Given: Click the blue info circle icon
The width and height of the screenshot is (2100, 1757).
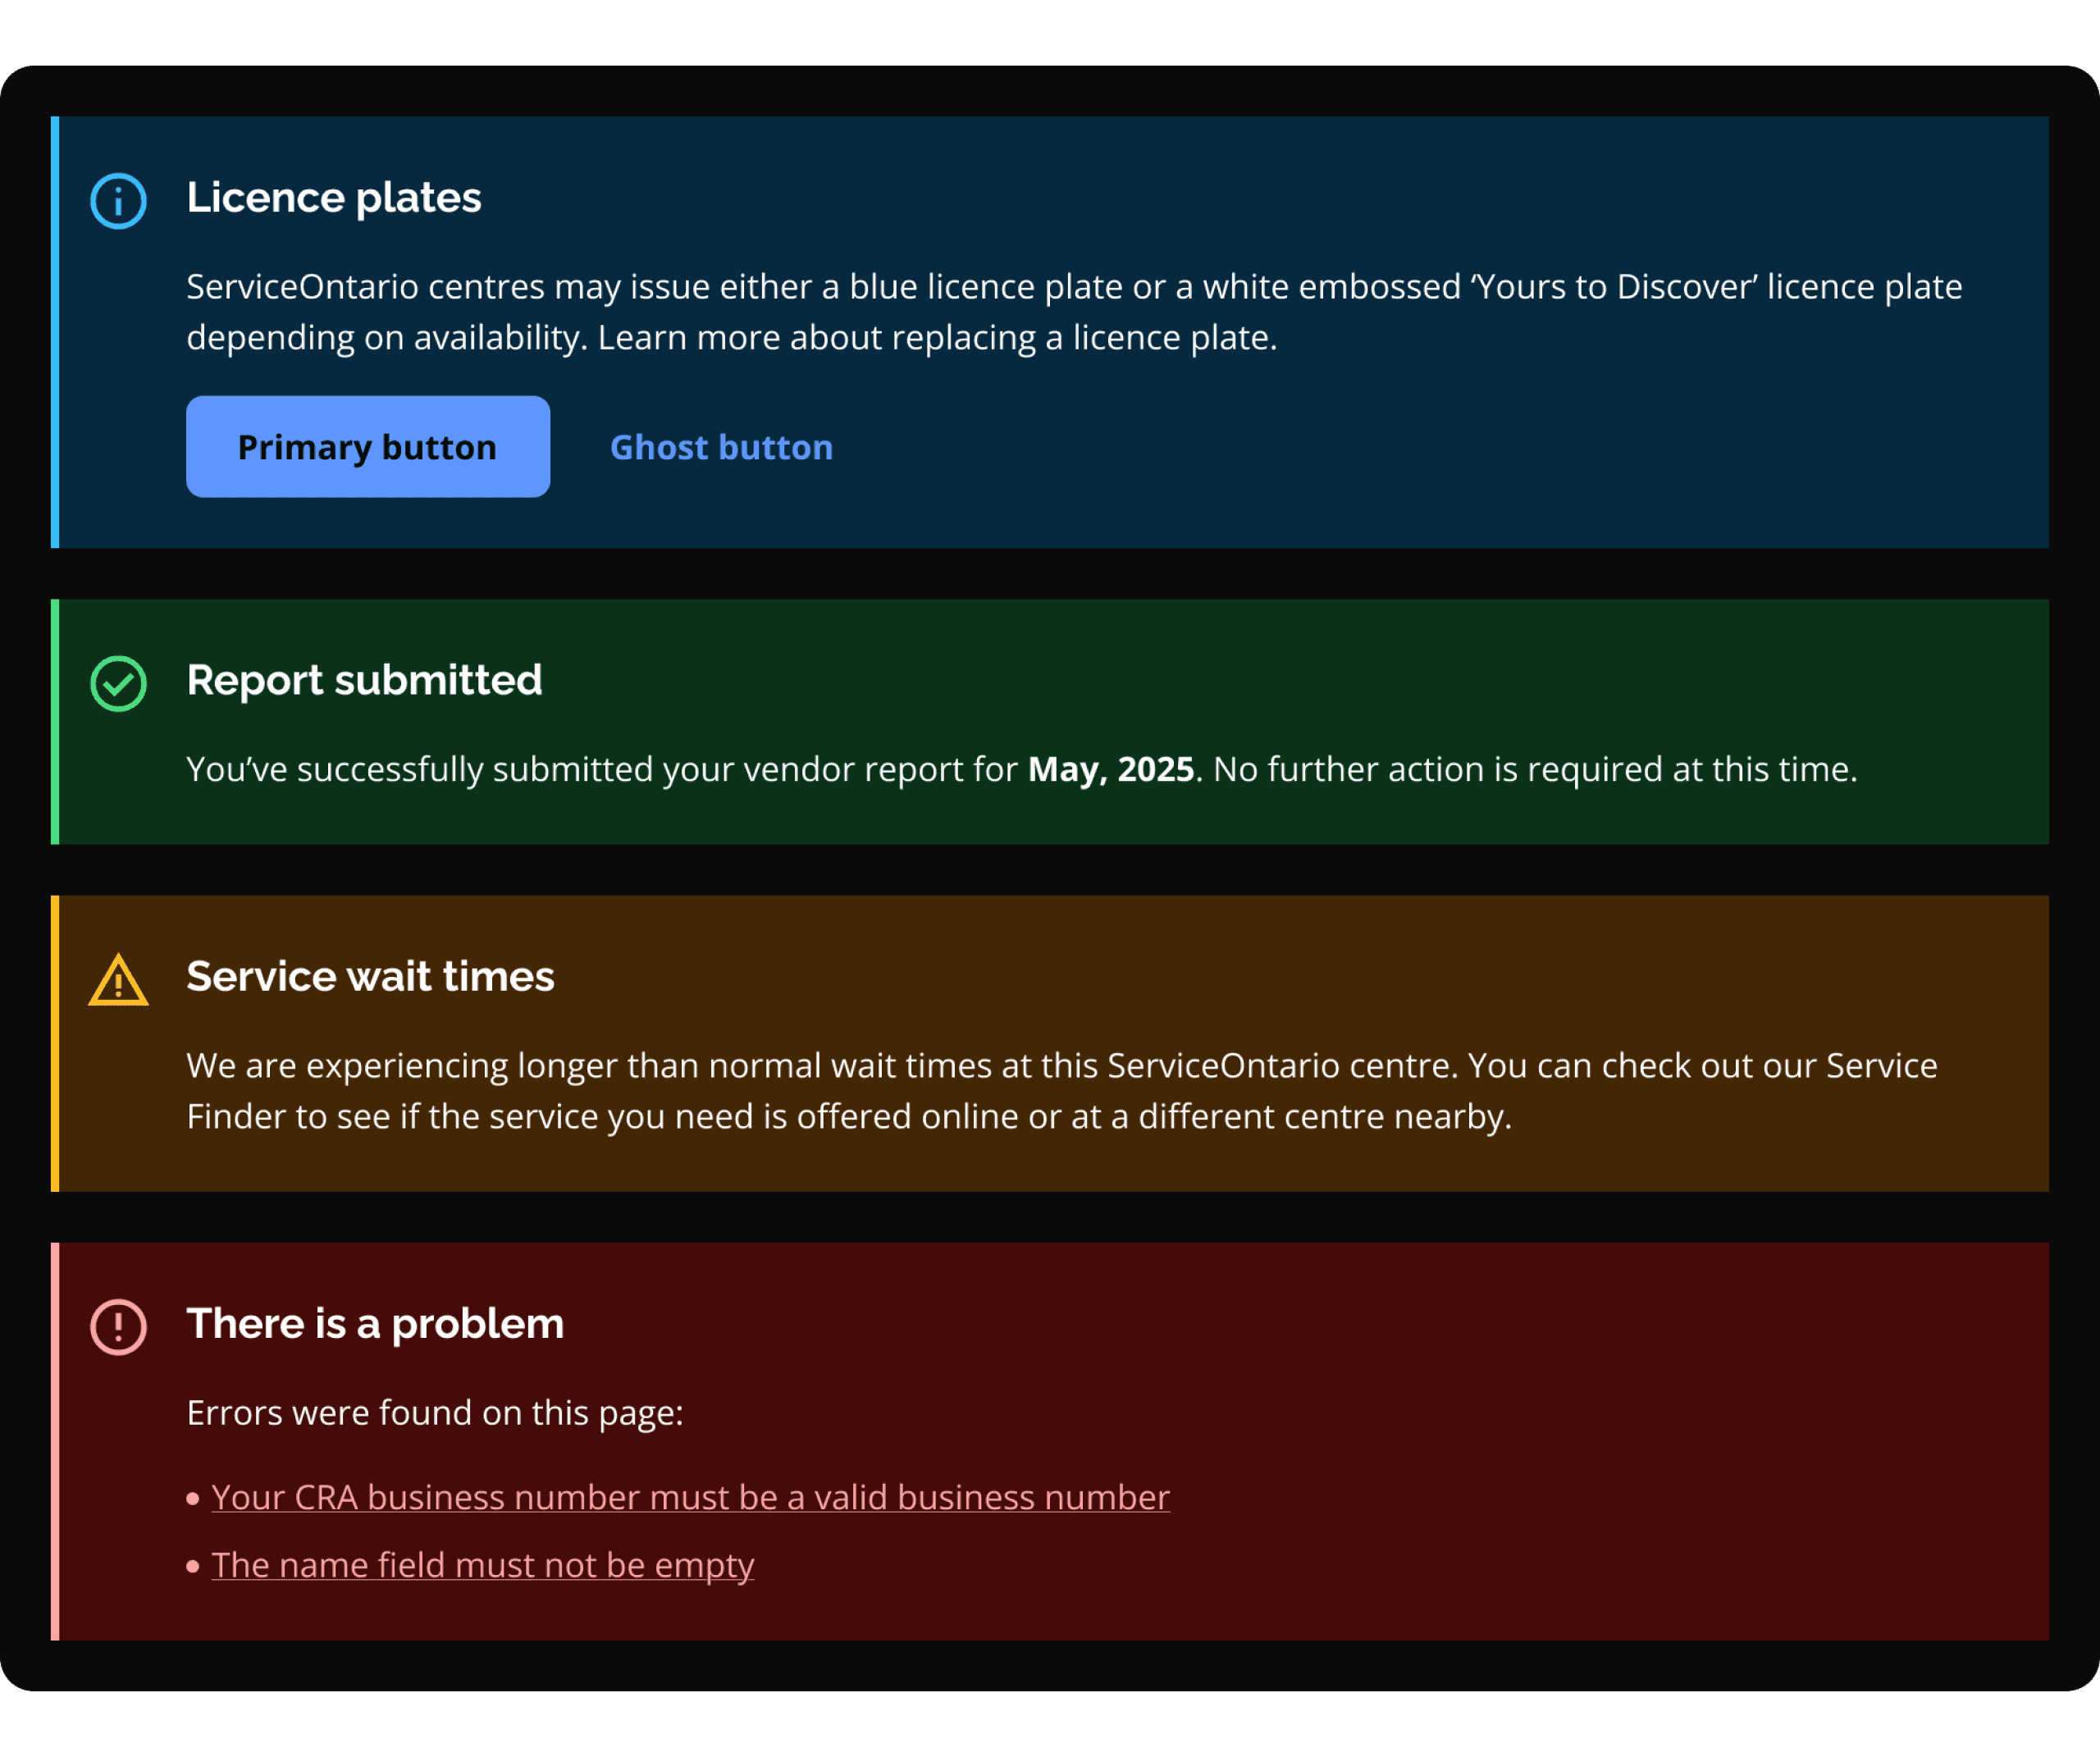Looking at the screenshot, I should 118,201.
